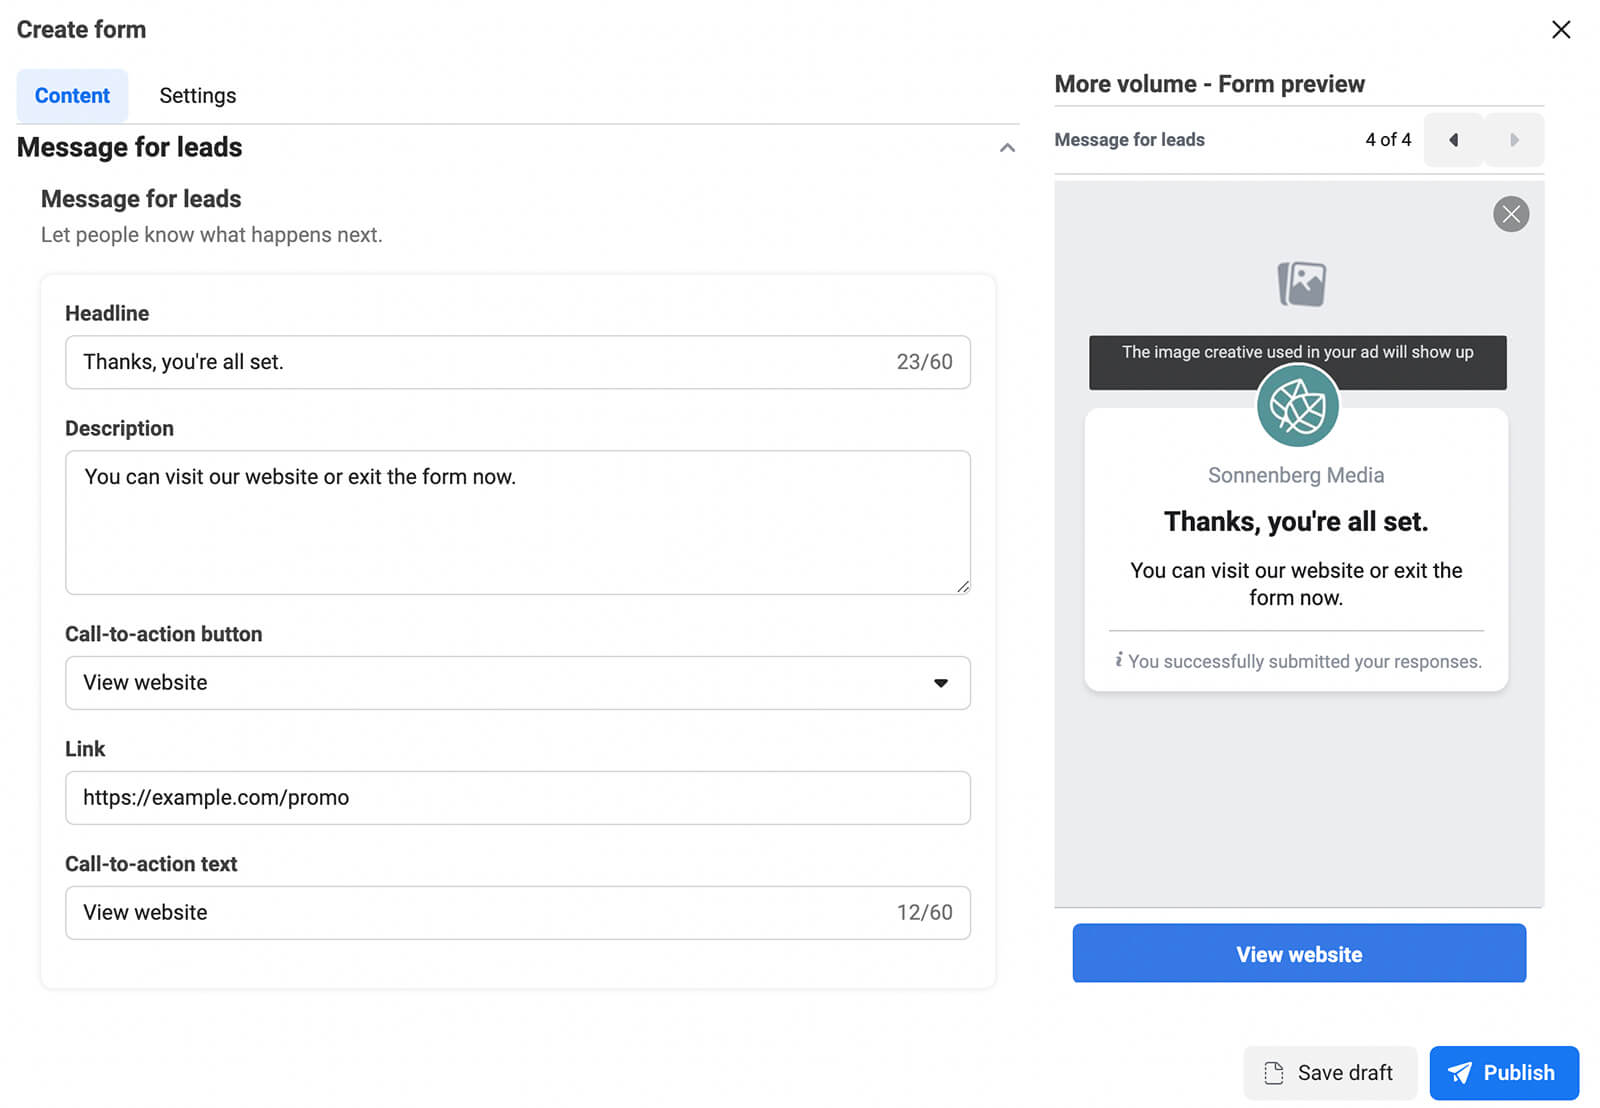Switch to the Content tab
Screen dimensions: 1600x1108
coord(72,96)
